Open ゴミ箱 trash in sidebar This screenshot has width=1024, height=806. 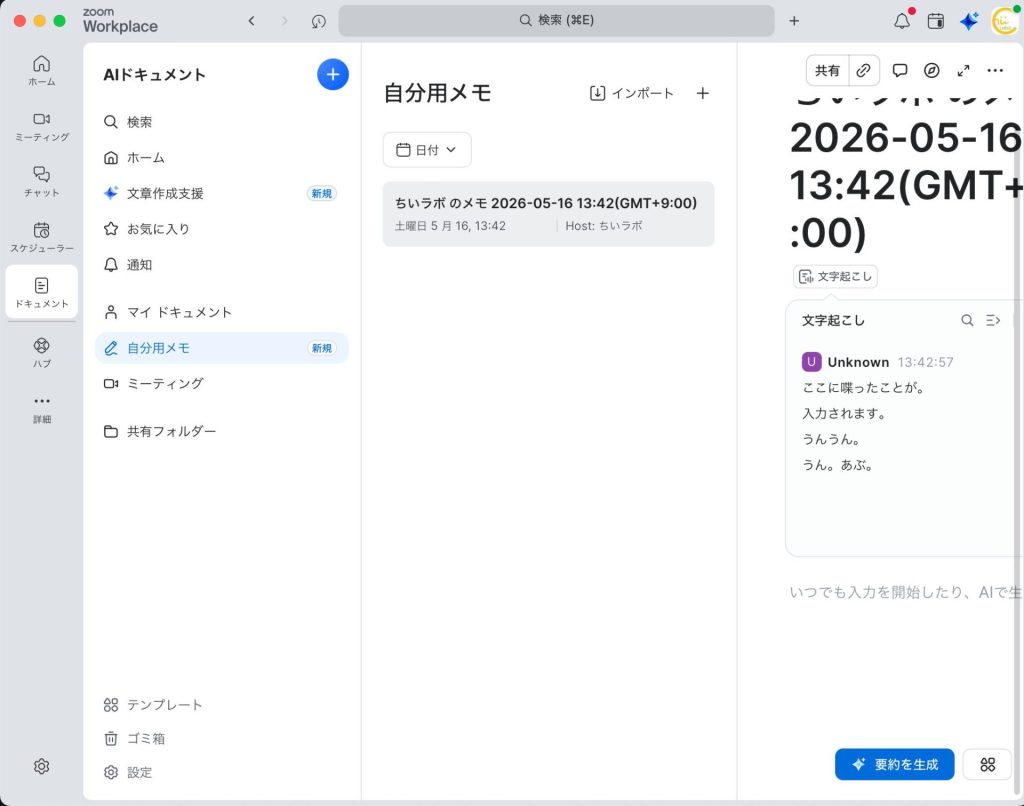point(135,739)
